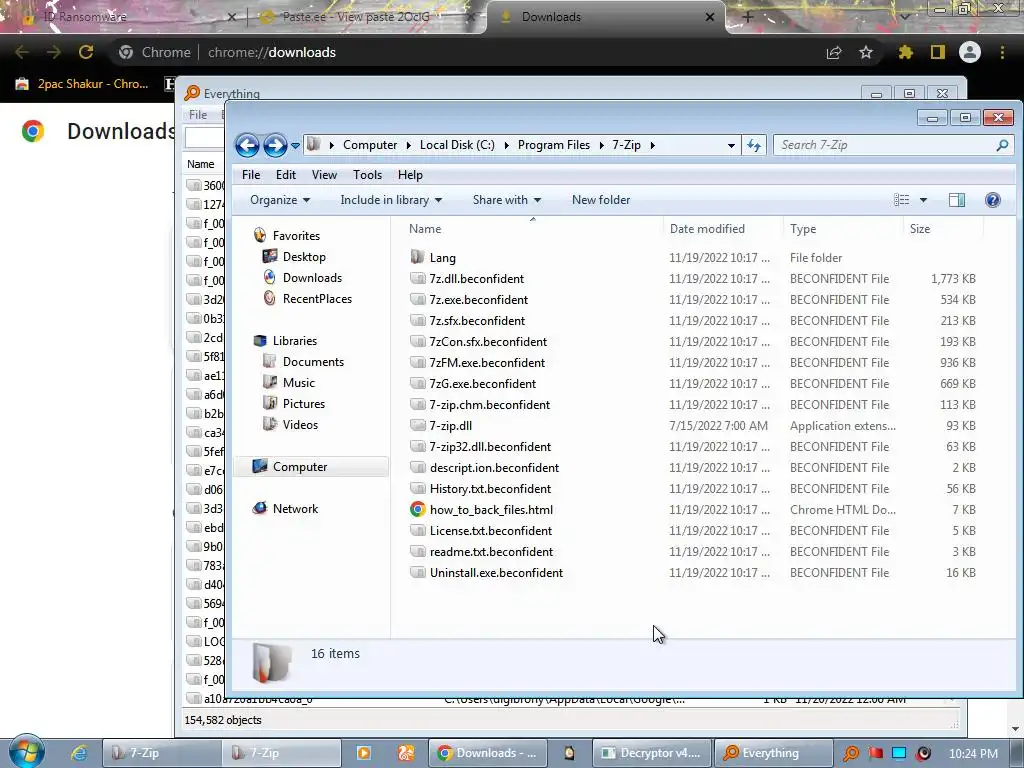Click taskbar clock showing 10:24 PM
The width and height of the screenshot is (1024, 768).
point(973,753)
